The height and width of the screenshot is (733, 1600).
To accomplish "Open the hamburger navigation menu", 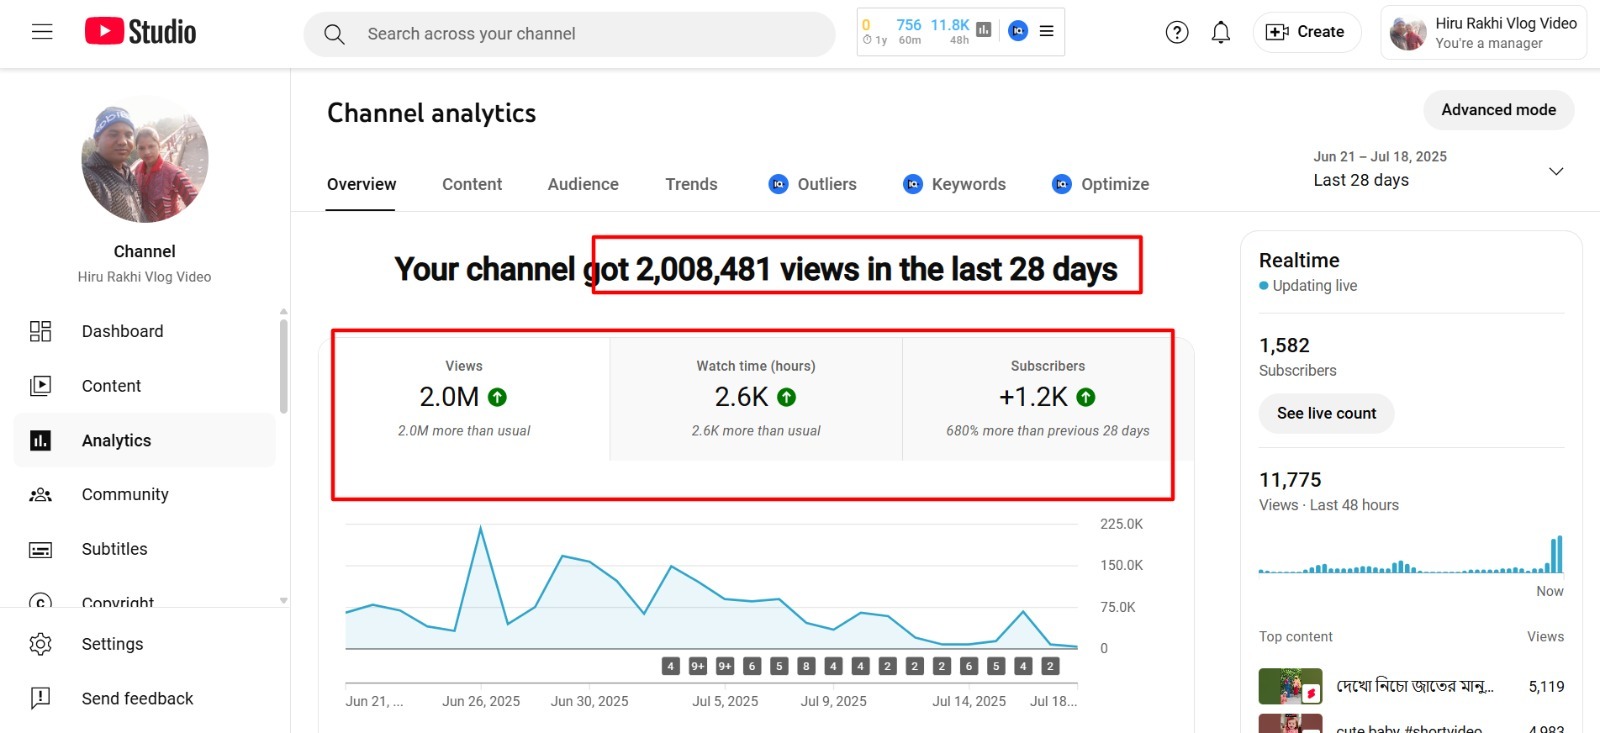I will tap(42, 32).
